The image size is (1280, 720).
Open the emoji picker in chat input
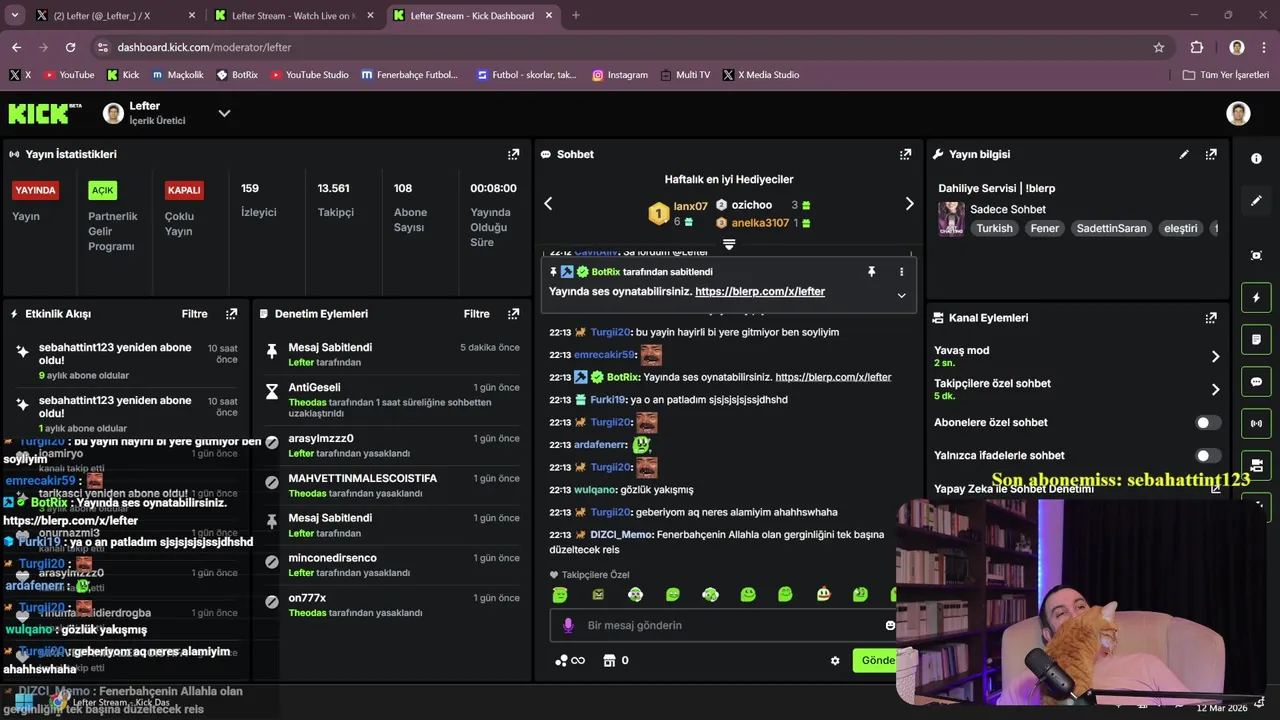click(889, 625)
